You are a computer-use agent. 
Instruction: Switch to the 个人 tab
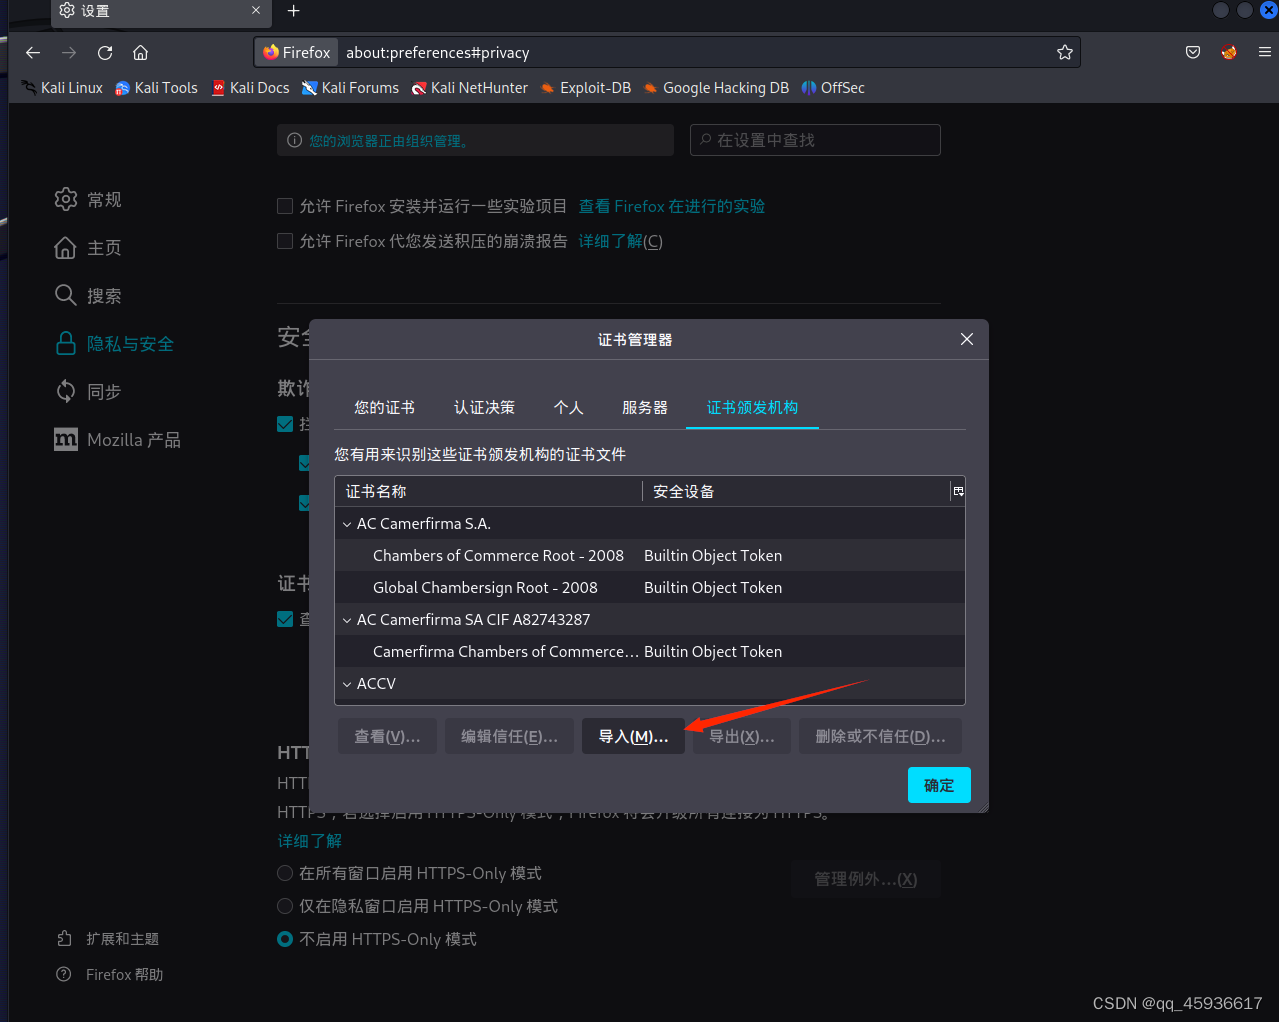568,407
